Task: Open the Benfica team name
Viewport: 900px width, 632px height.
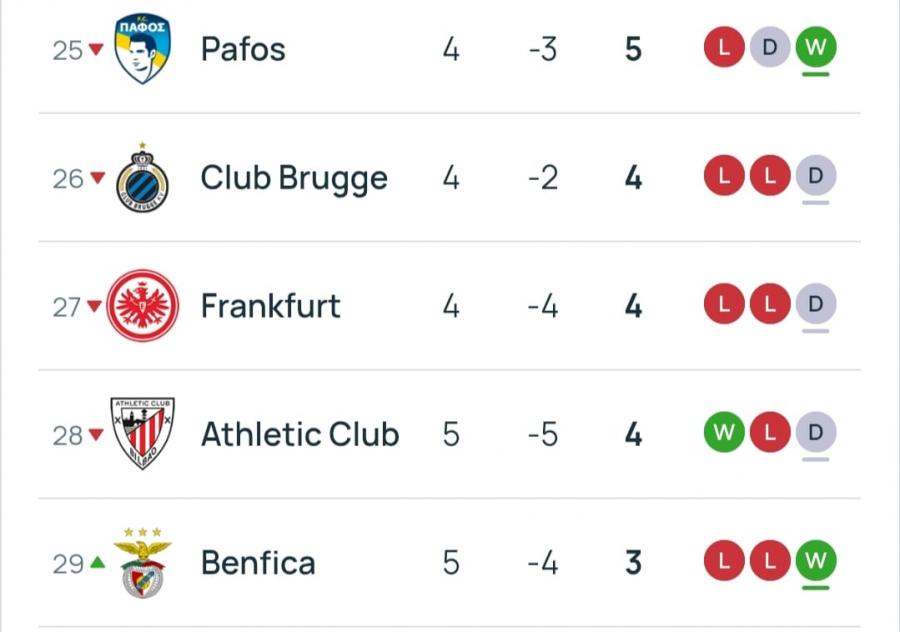Action: coord(258,563)
